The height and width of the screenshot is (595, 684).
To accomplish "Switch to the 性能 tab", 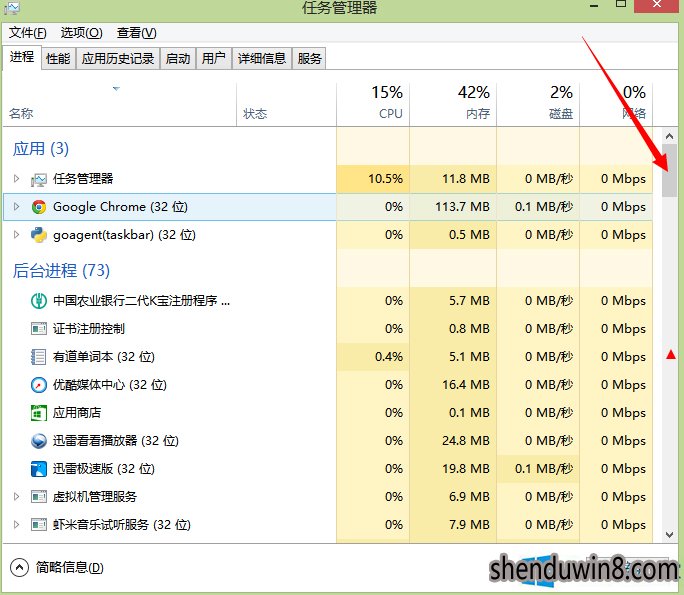I will pyautogui.click(x=58, y=58).
